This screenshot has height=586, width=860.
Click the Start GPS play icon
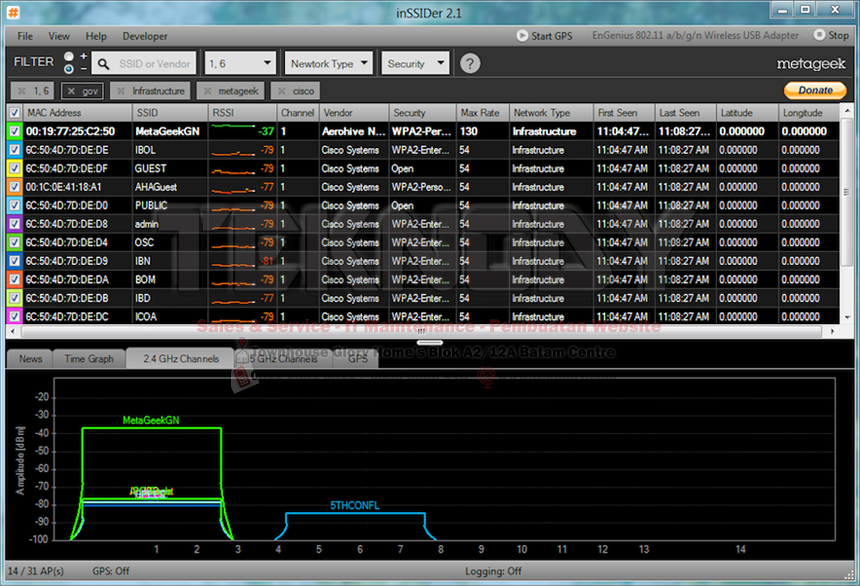tap(522, 36)
